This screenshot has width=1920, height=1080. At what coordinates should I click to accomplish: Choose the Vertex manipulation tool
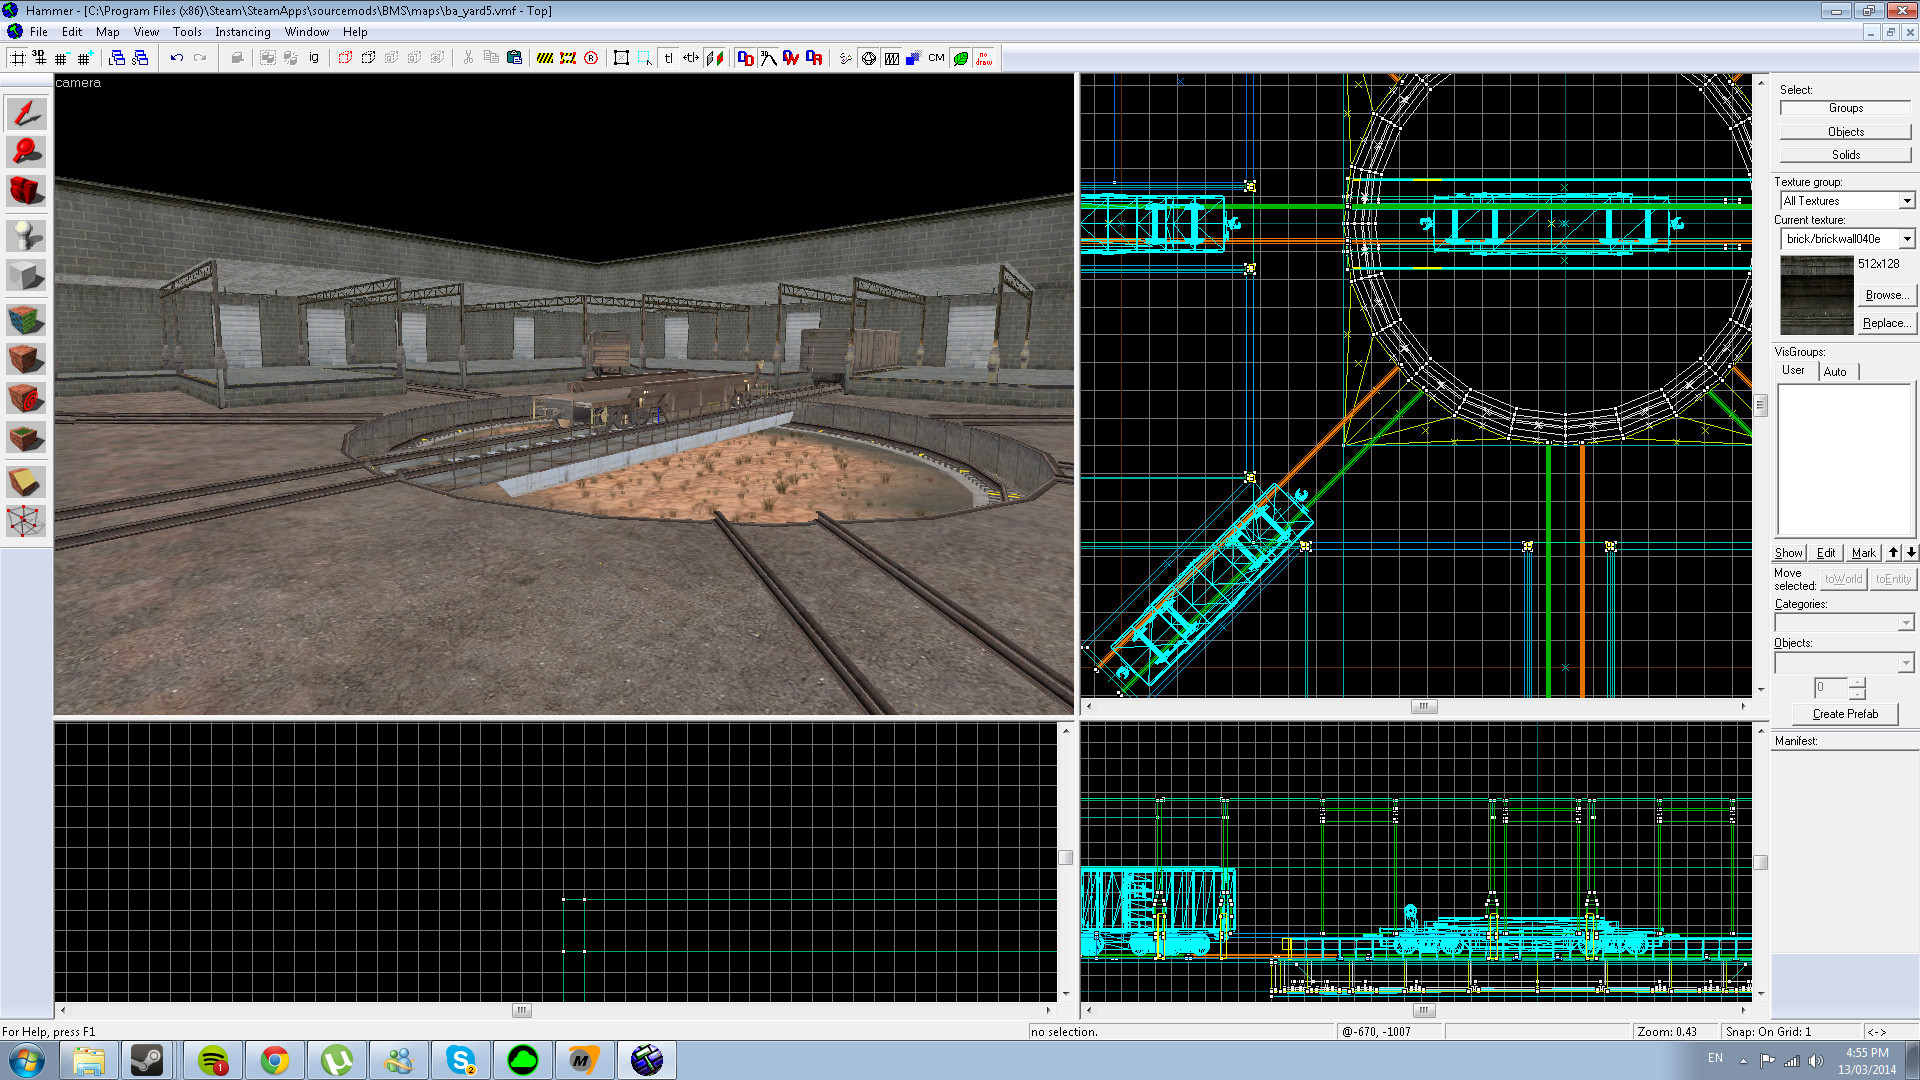[26, 521]
